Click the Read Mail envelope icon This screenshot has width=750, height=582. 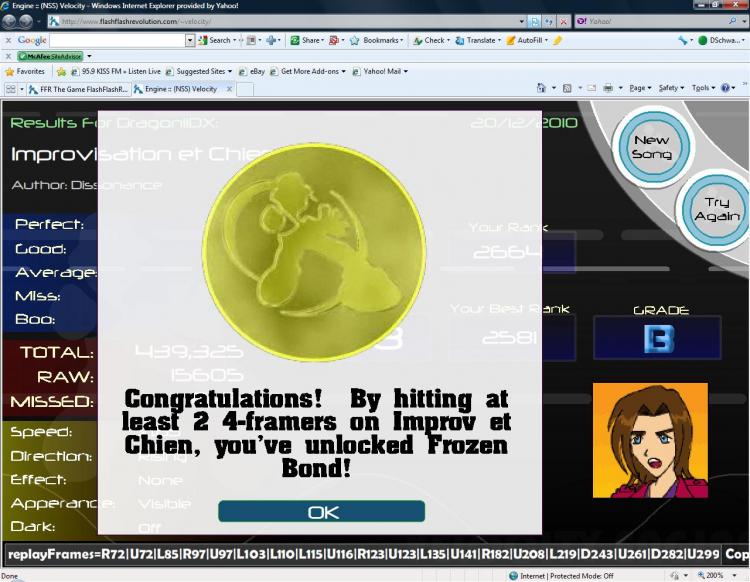point(592,88)
